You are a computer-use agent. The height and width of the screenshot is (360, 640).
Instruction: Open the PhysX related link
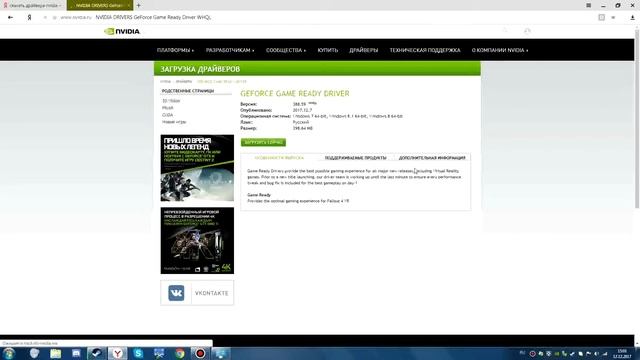coord(168,108)
